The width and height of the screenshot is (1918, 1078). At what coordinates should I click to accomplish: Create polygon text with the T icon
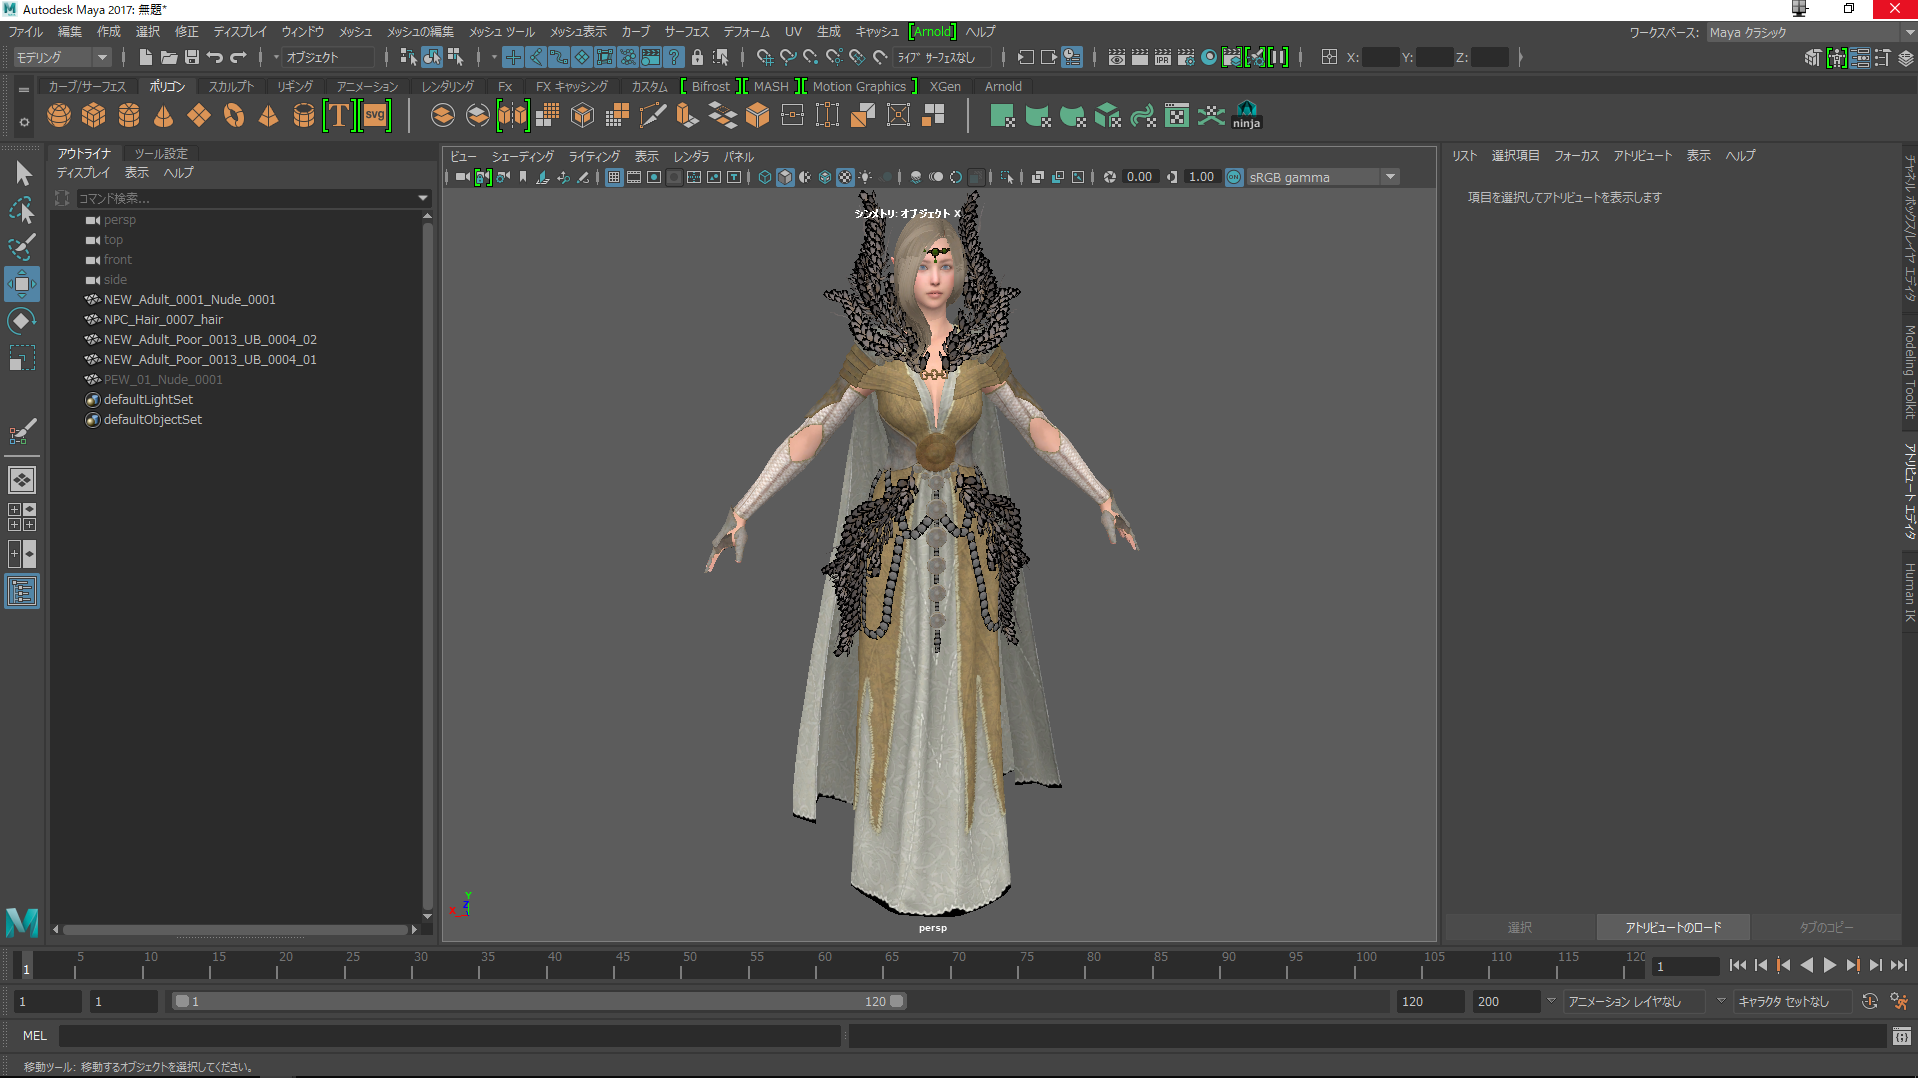[x=339, y=116]
